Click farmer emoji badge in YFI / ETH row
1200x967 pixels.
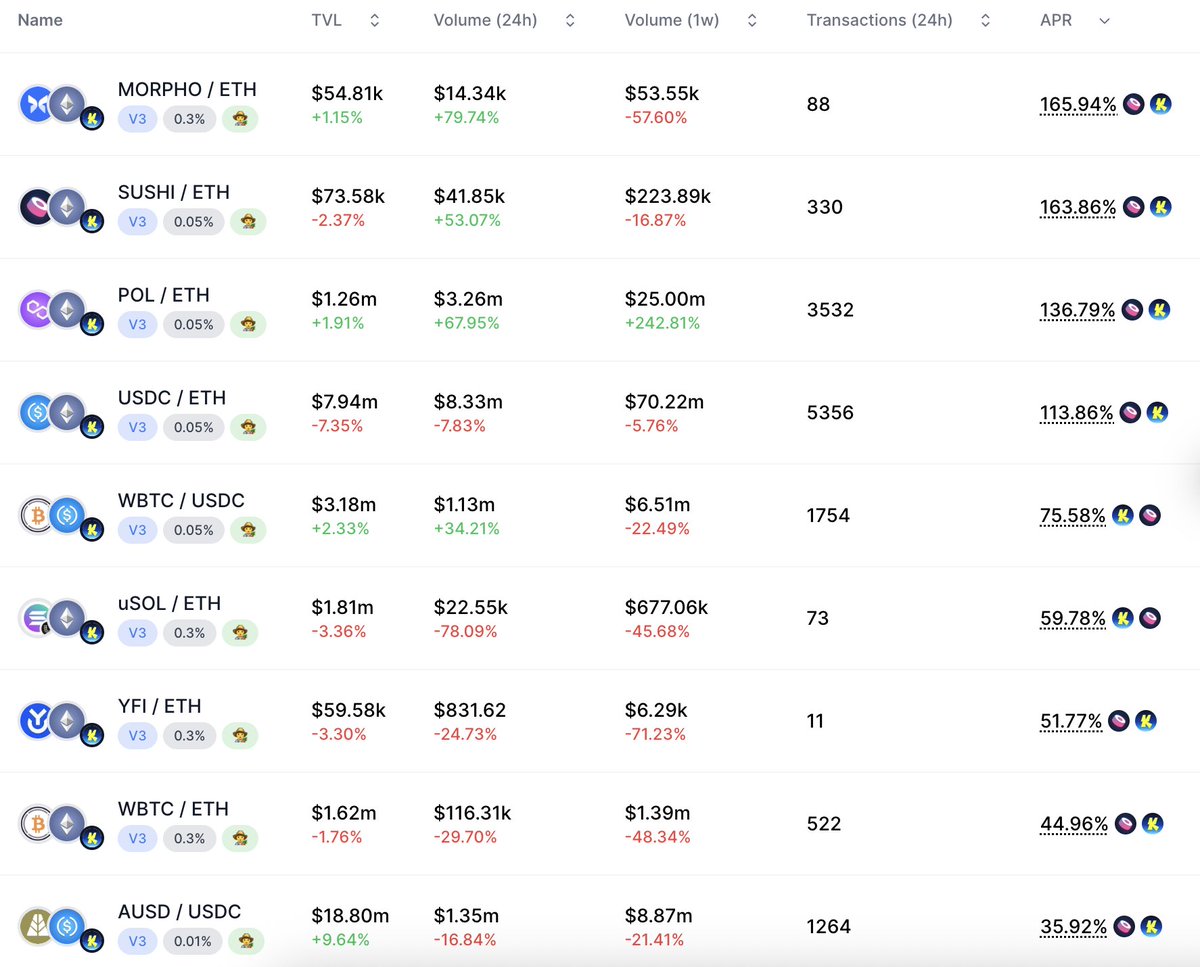pos(240,736)
